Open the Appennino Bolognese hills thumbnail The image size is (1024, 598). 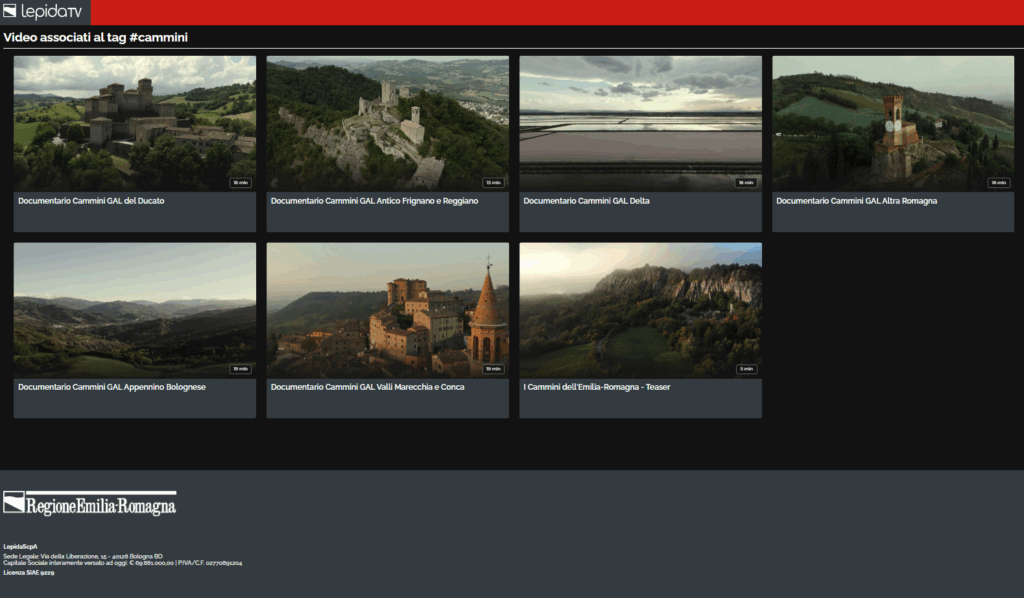coord(134,309)
